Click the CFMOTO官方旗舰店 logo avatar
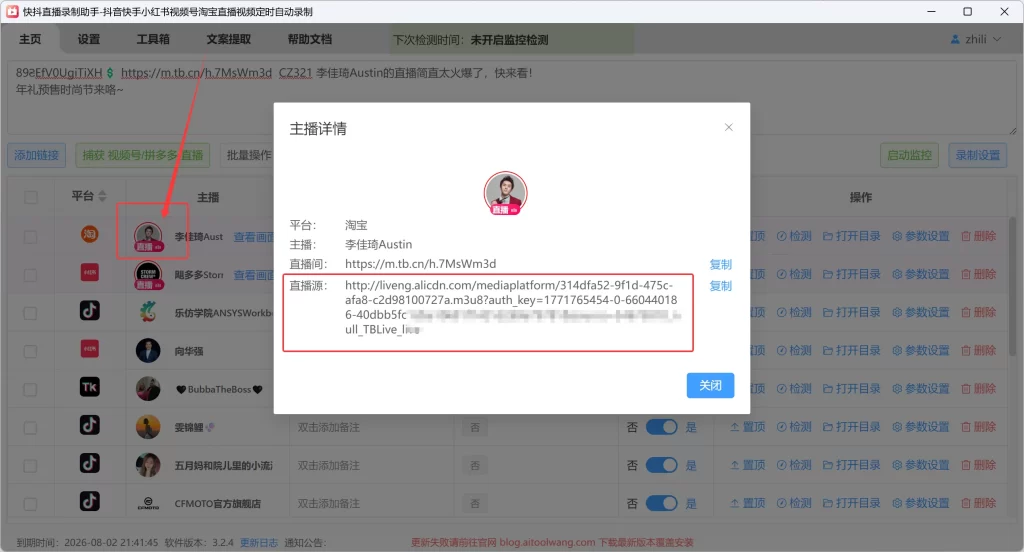 point(148,504)
